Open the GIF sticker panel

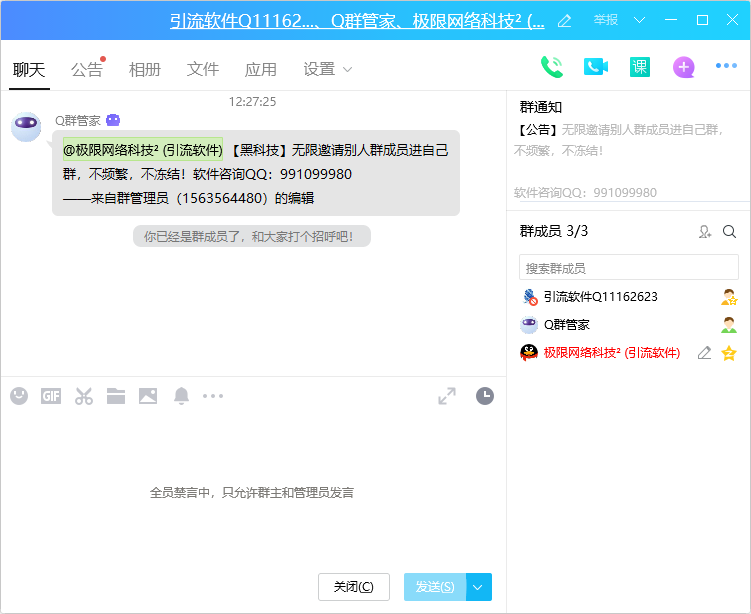pos(51,396)
